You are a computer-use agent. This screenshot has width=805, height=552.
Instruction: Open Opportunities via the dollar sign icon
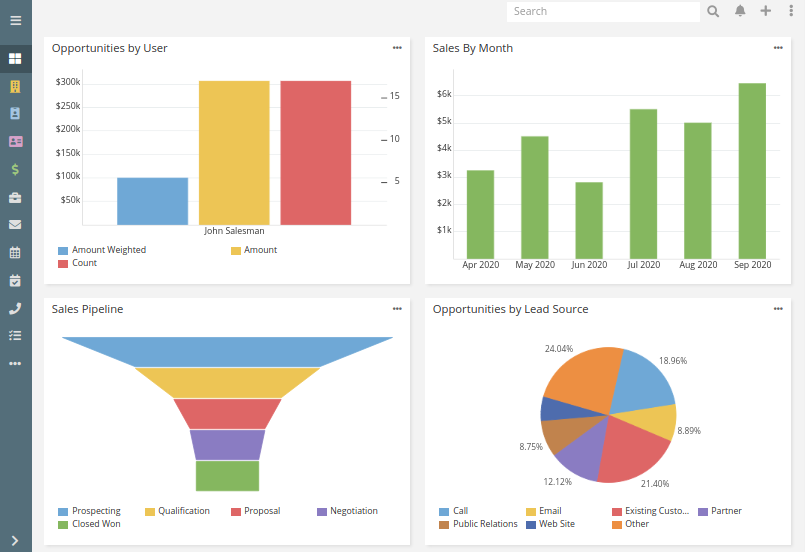15,170
